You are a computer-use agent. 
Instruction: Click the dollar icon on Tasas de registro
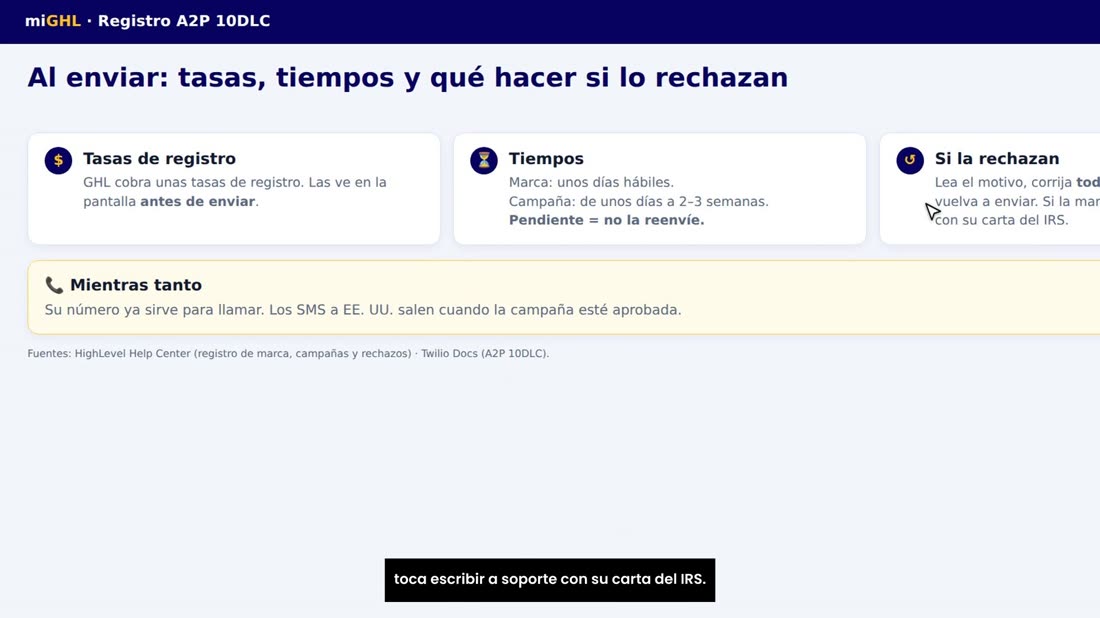pyautogui.click(x=58, y=161)
